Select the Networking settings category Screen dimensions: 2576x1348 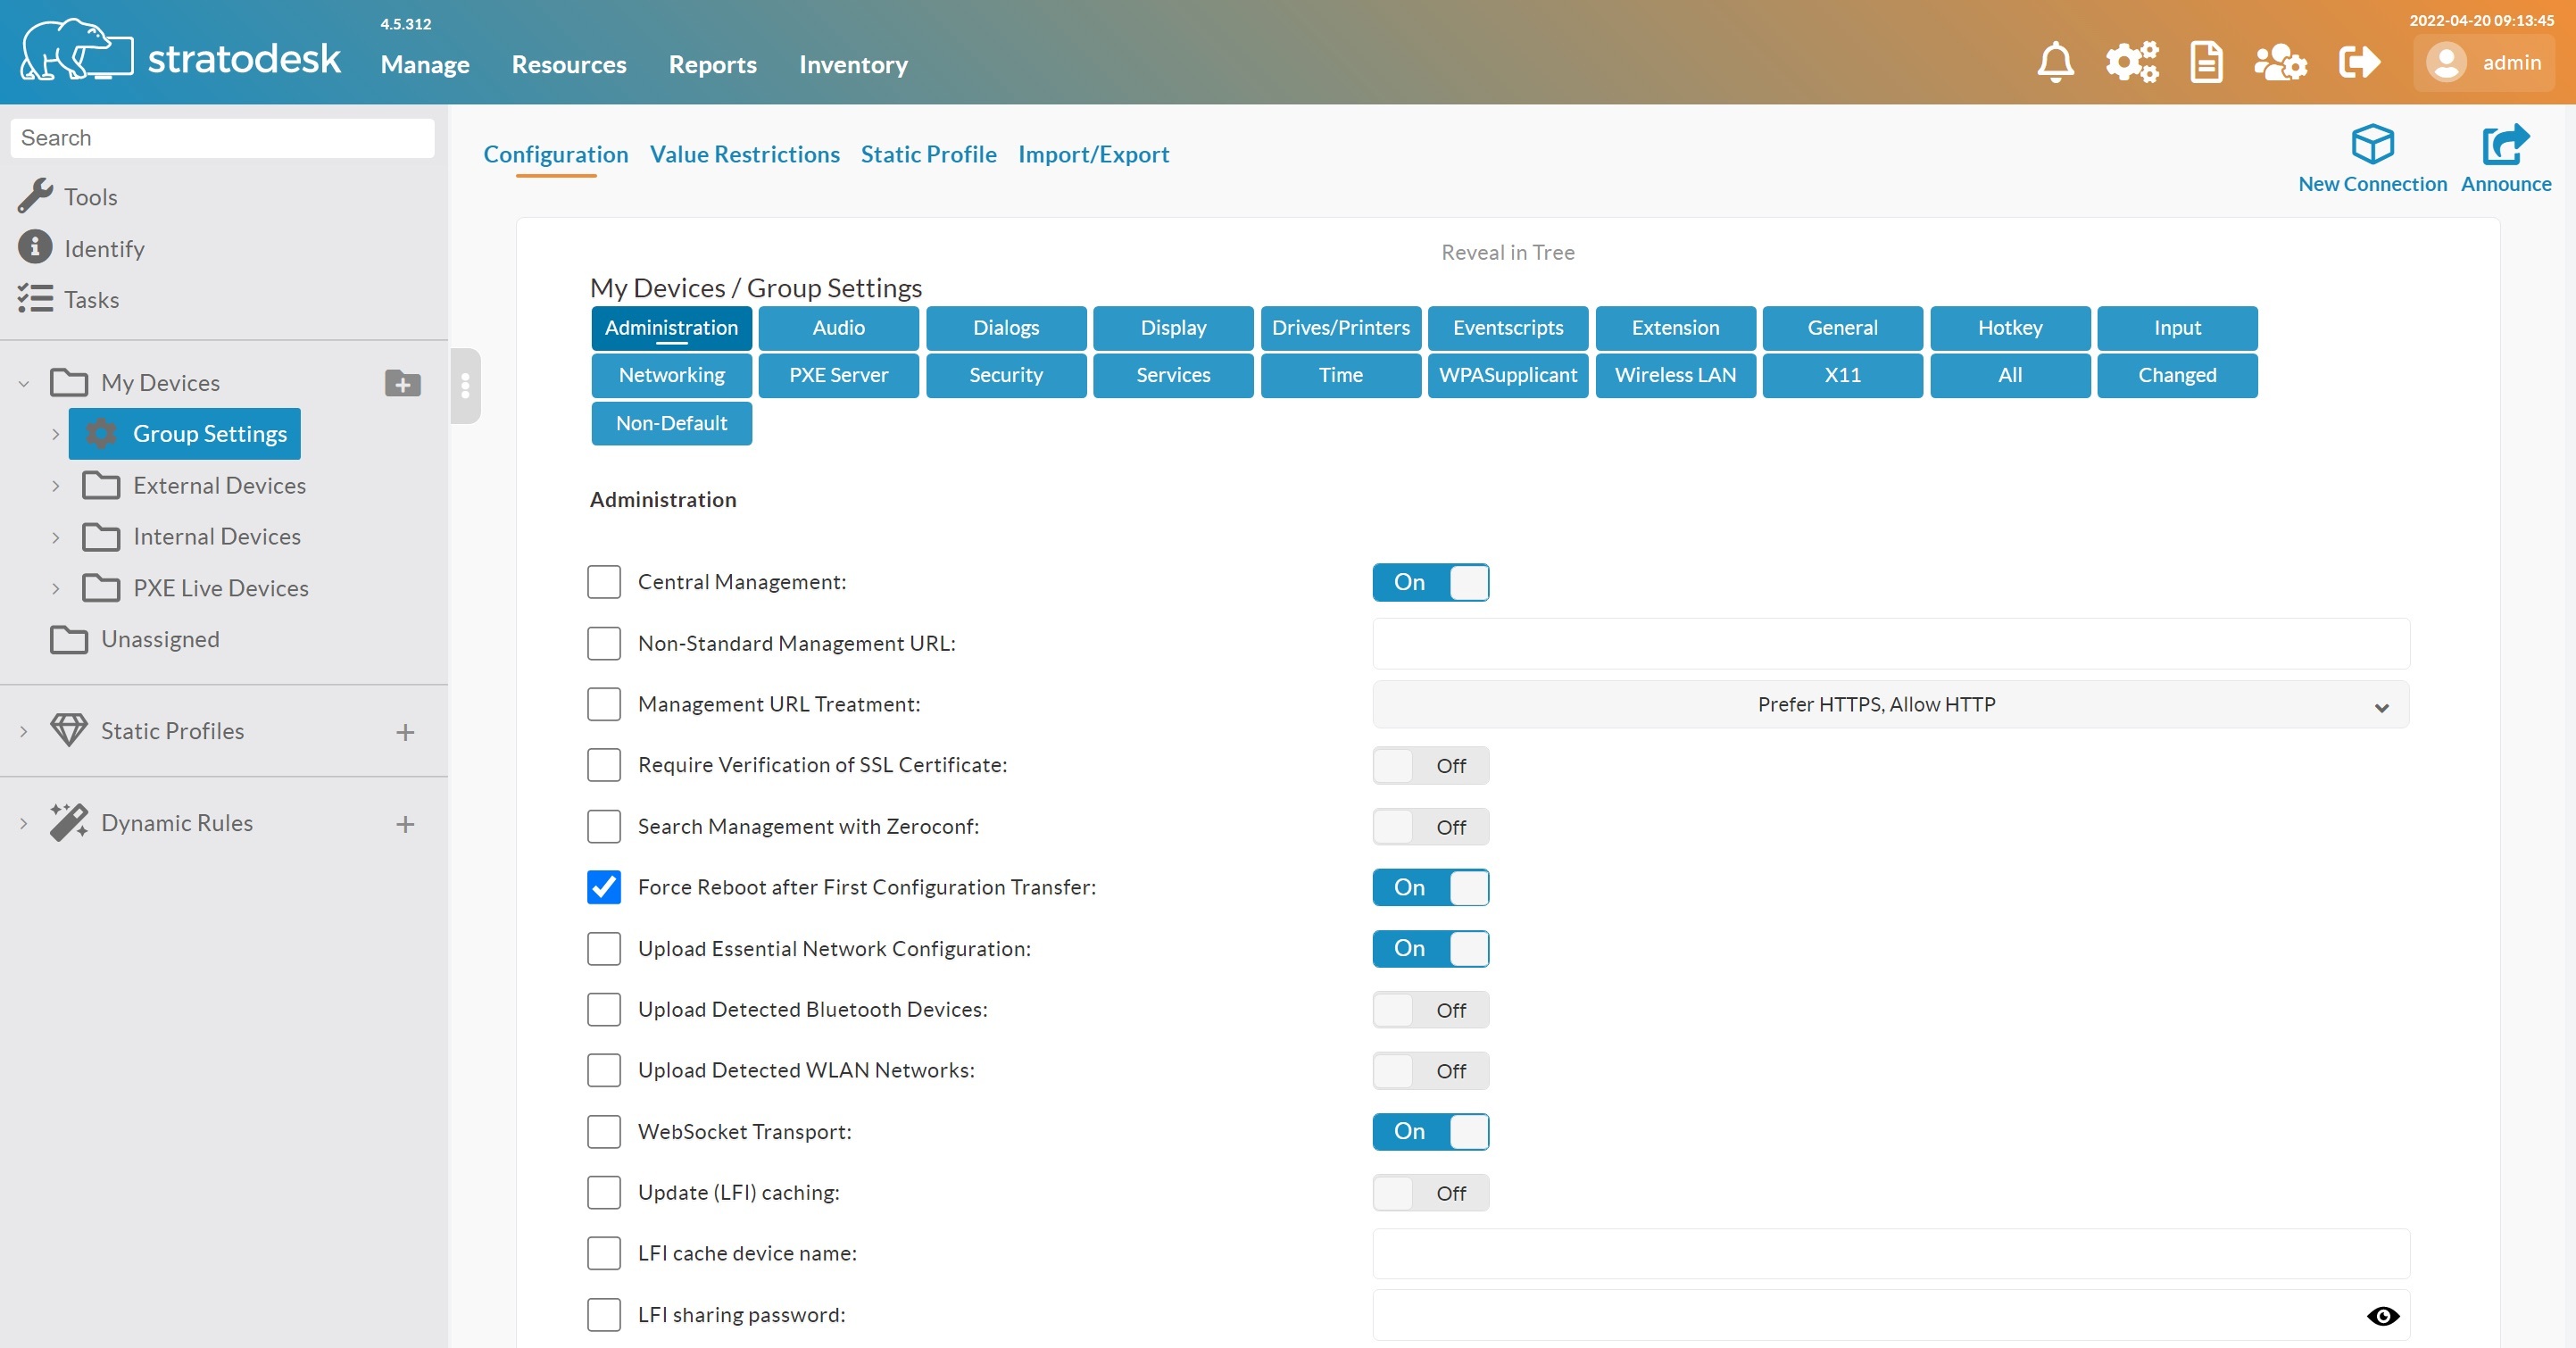coord(671,375)
